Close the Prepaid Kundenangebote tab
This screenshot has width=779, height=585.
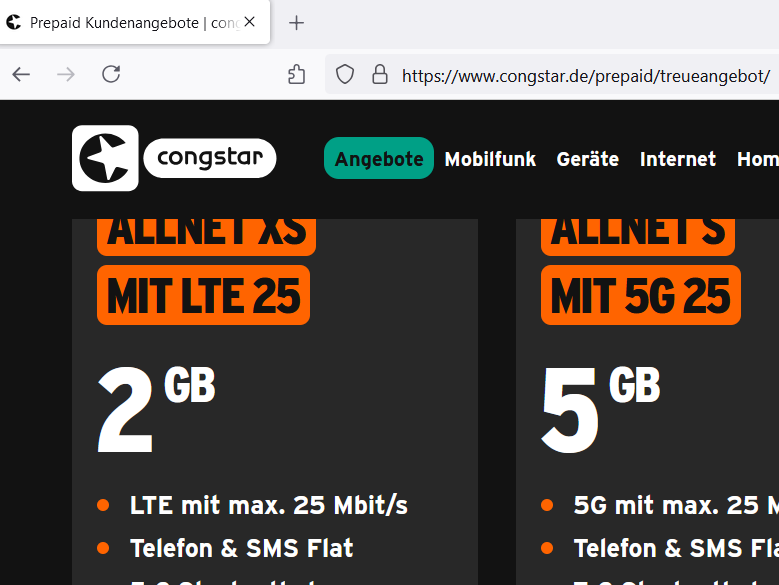(x=250, y=22)
